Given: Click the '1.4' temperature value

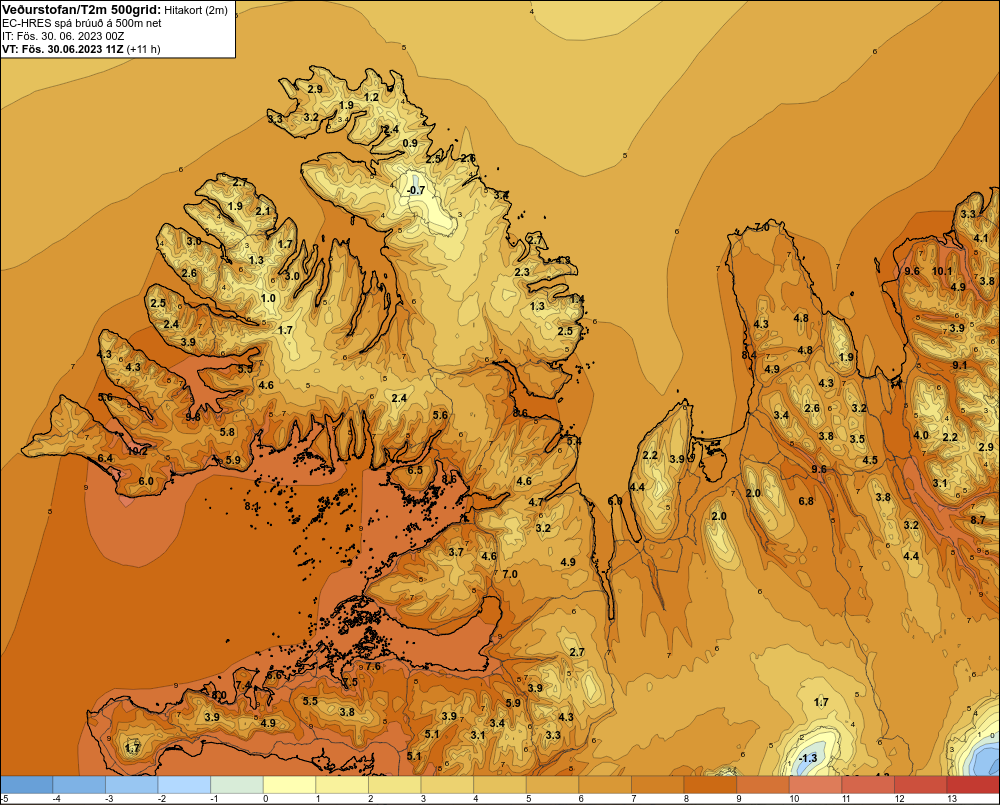Looking at the screenshot, I should pyautogui.click(x=577, y=299).
